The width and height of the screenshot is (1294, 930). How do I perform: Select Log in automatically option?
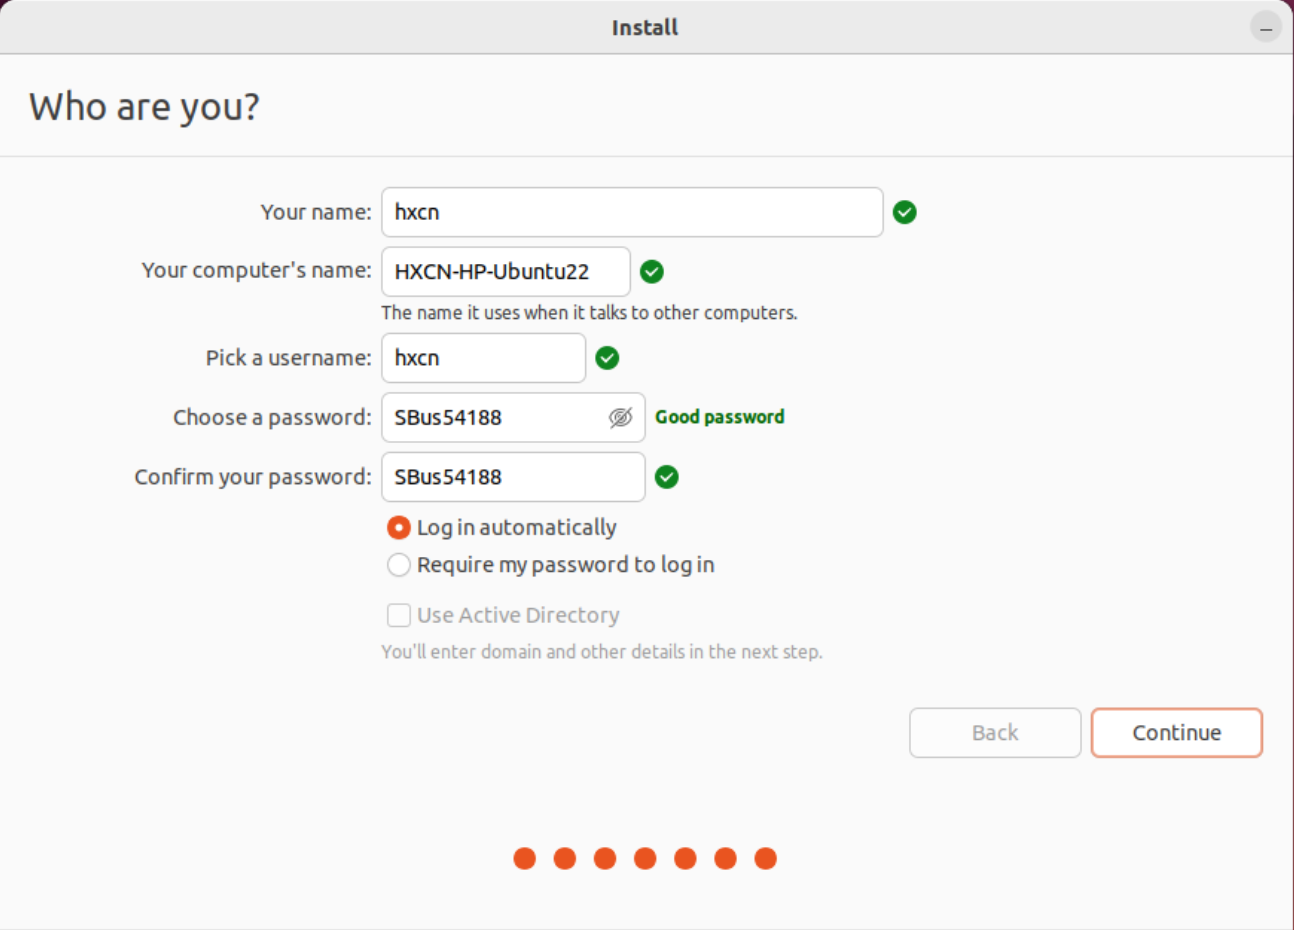click(x=399, y=527)
